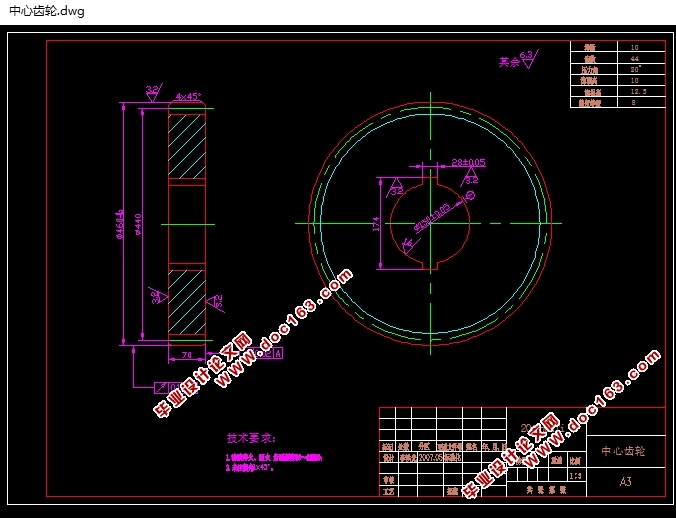Viewport: 676px width, 518px height.
Task: Click the 44 value in parameter table
Action: point(634,58)
